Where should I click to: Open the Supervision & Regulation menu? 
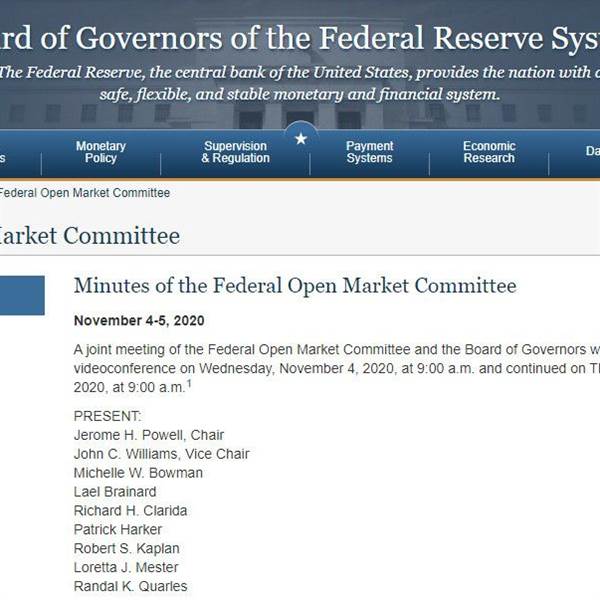tap(235, 152)
